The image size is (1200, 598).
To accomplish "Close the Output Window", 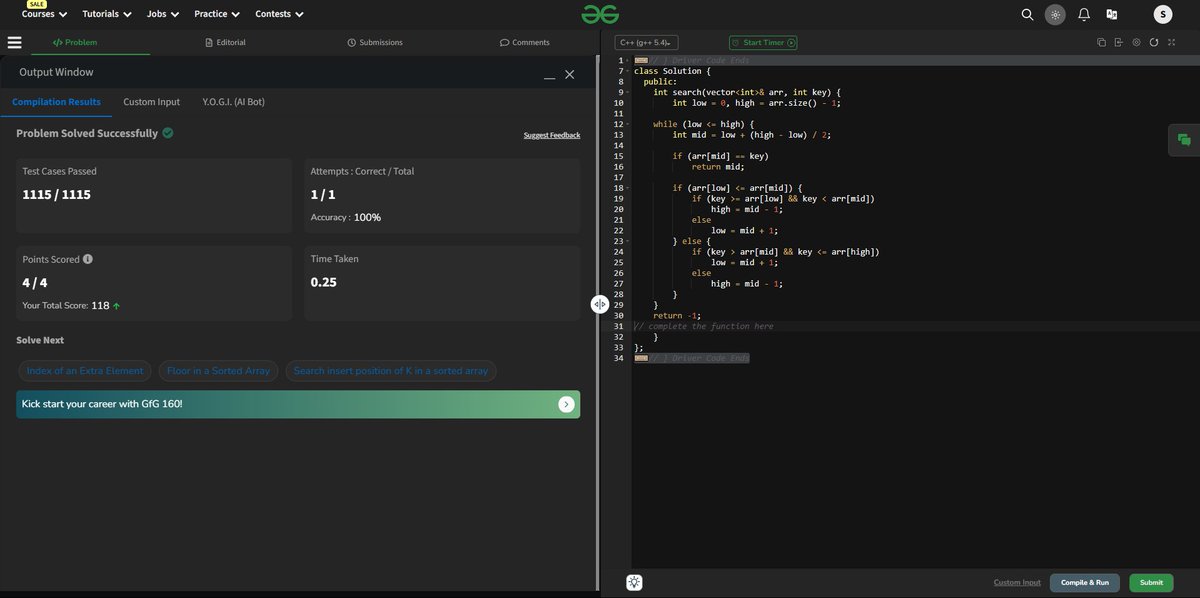I will point(570,75).
